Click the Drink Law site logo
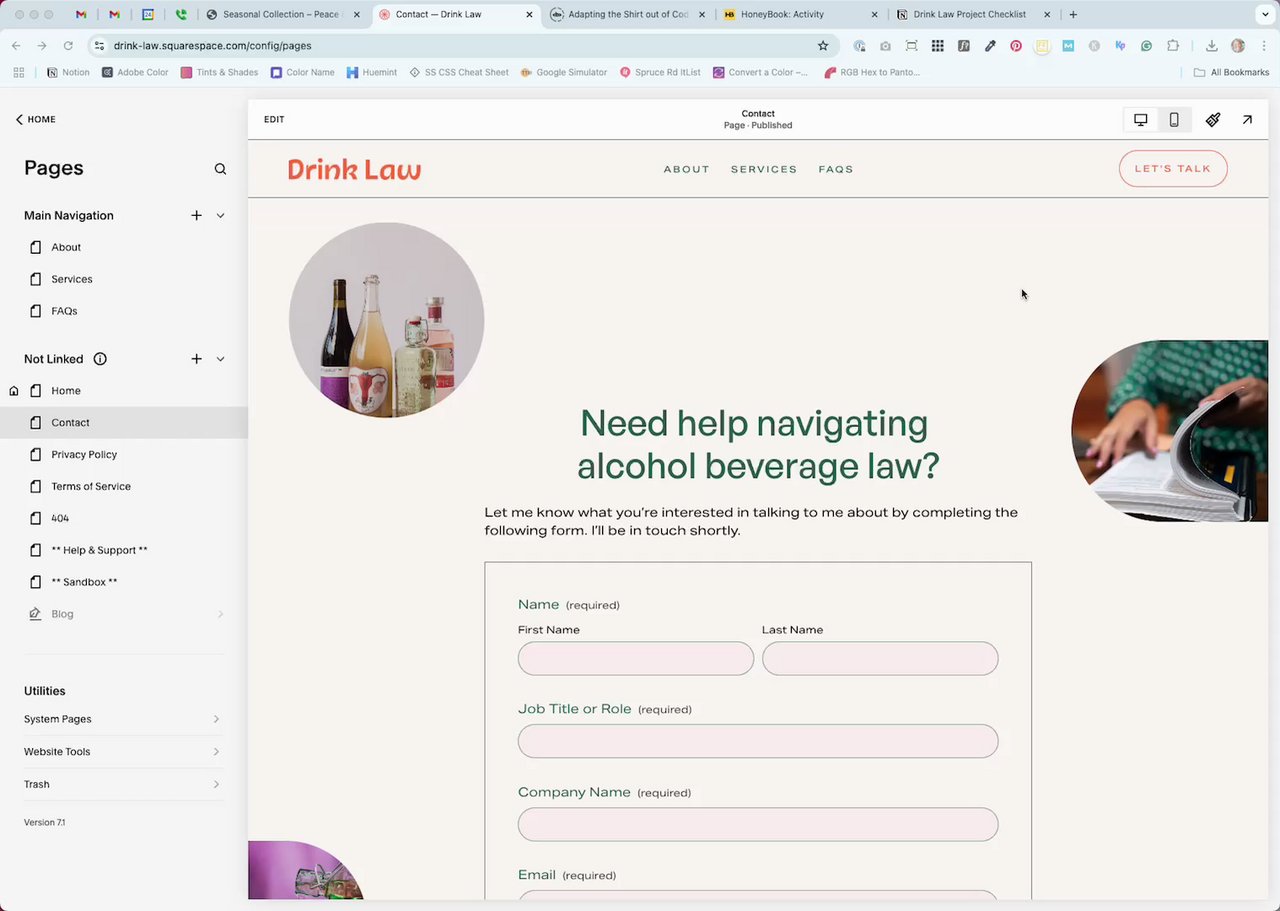 tap(354, 169)
